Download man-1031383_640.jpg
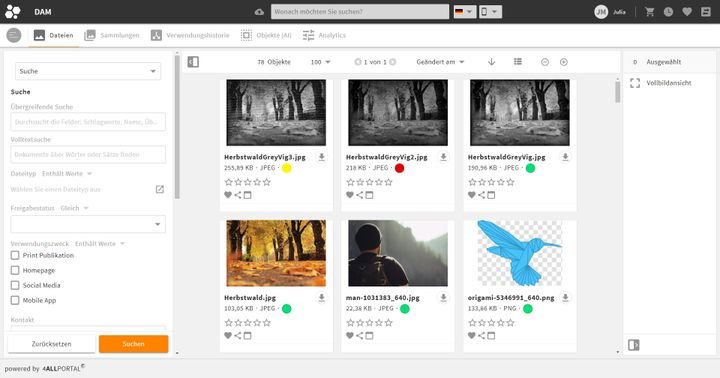This screenshot has height=378, width=720. pyautogui.click(x=443, y=298)
